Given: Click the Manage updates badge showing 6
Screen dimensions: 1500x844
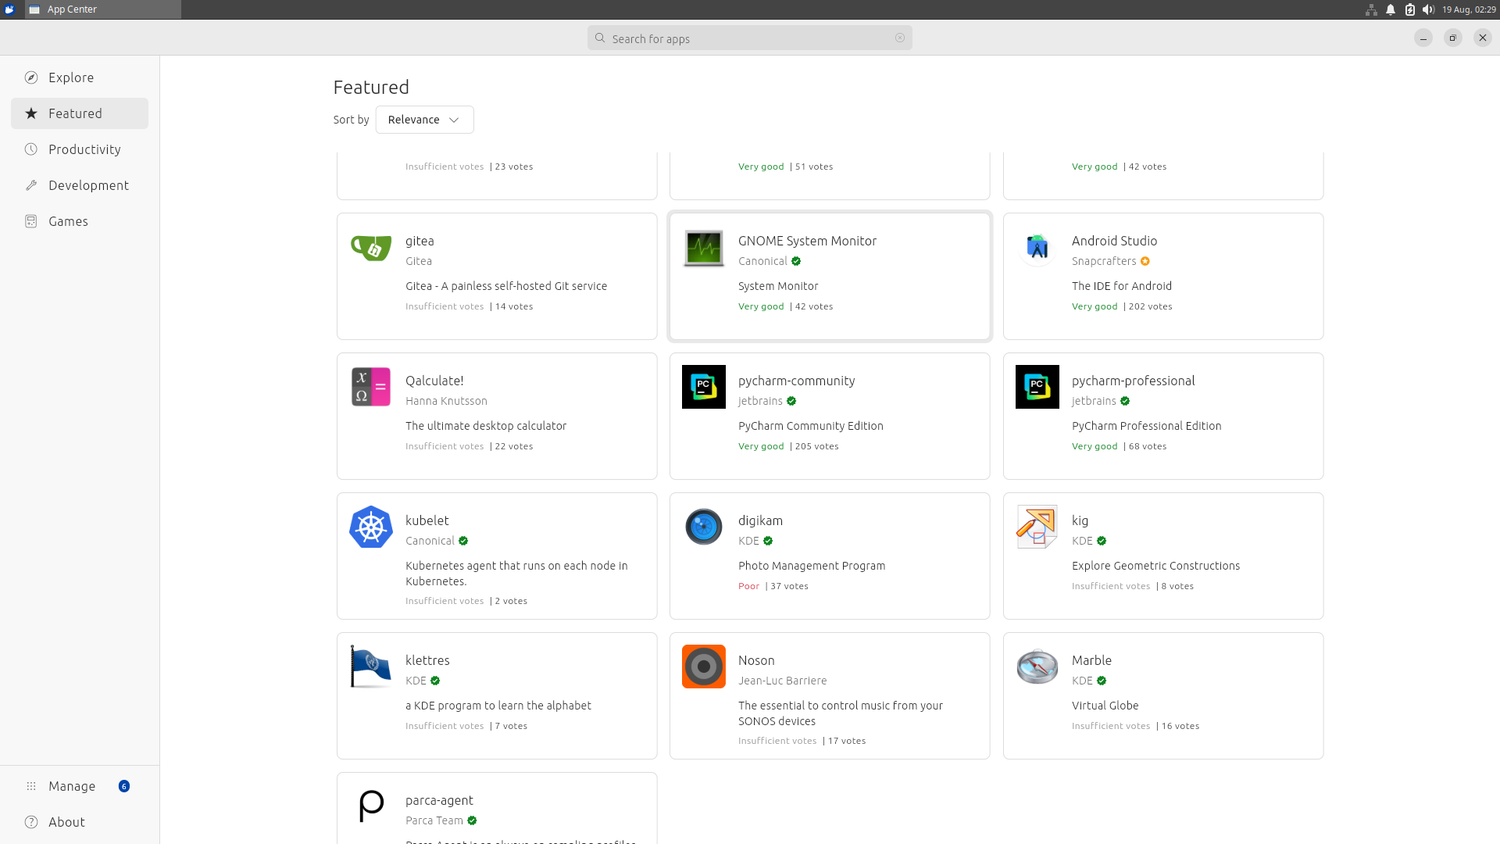Looking at the screenshot, I should (x=124, y=786).
